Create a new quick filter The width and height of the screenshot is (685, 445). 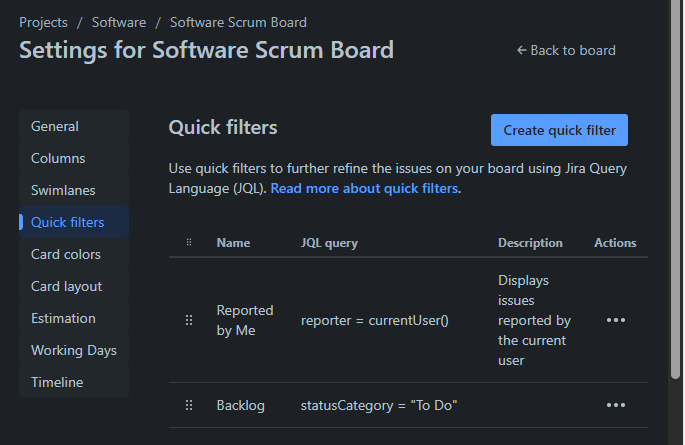[x=559, y=130]
